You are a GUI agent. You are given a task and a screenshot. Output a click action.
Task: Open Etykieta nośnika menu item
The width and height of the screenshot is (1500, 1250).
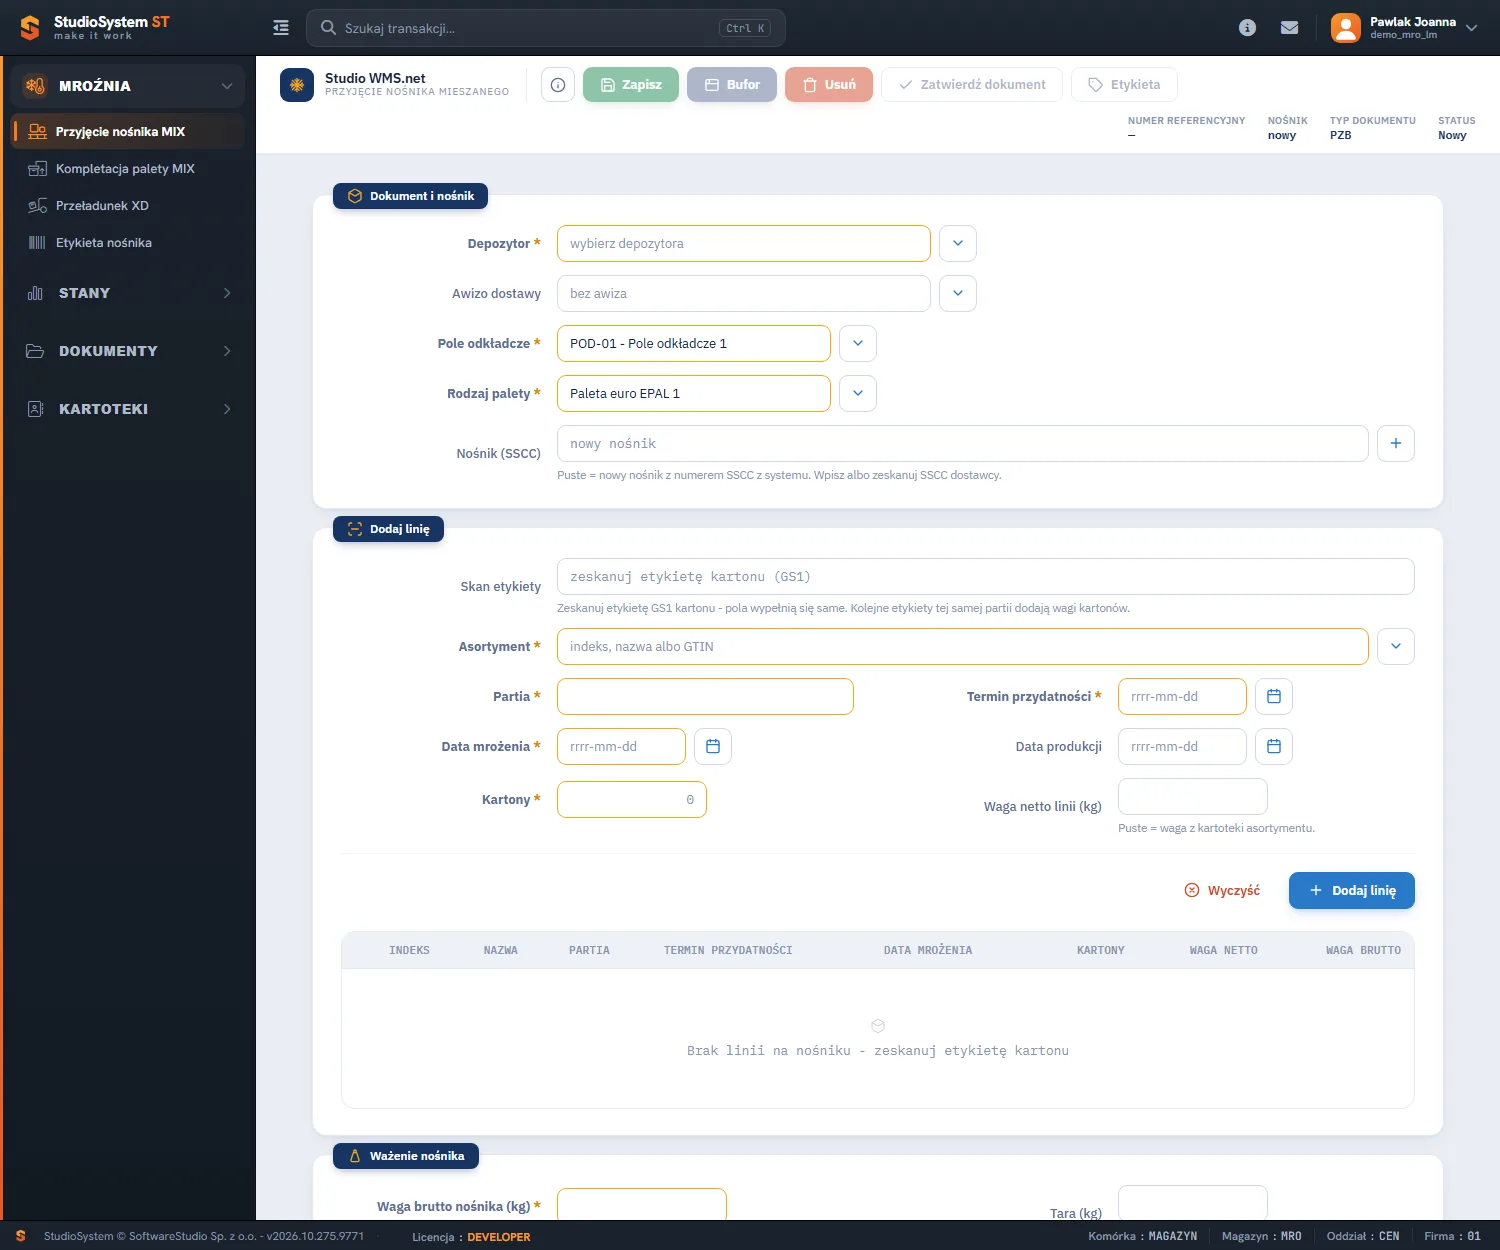pyautogui.click(x=128, y=242)
